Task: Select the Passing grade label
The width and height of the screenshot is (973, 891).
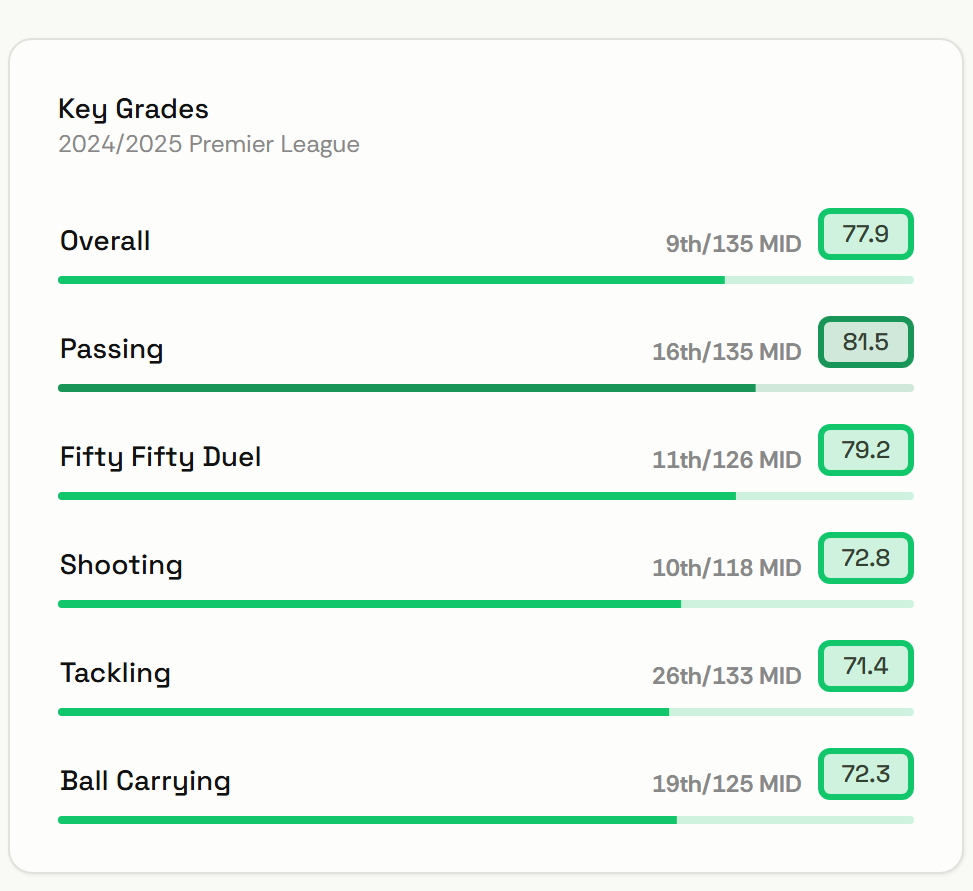Action: (x=112, y=350)
